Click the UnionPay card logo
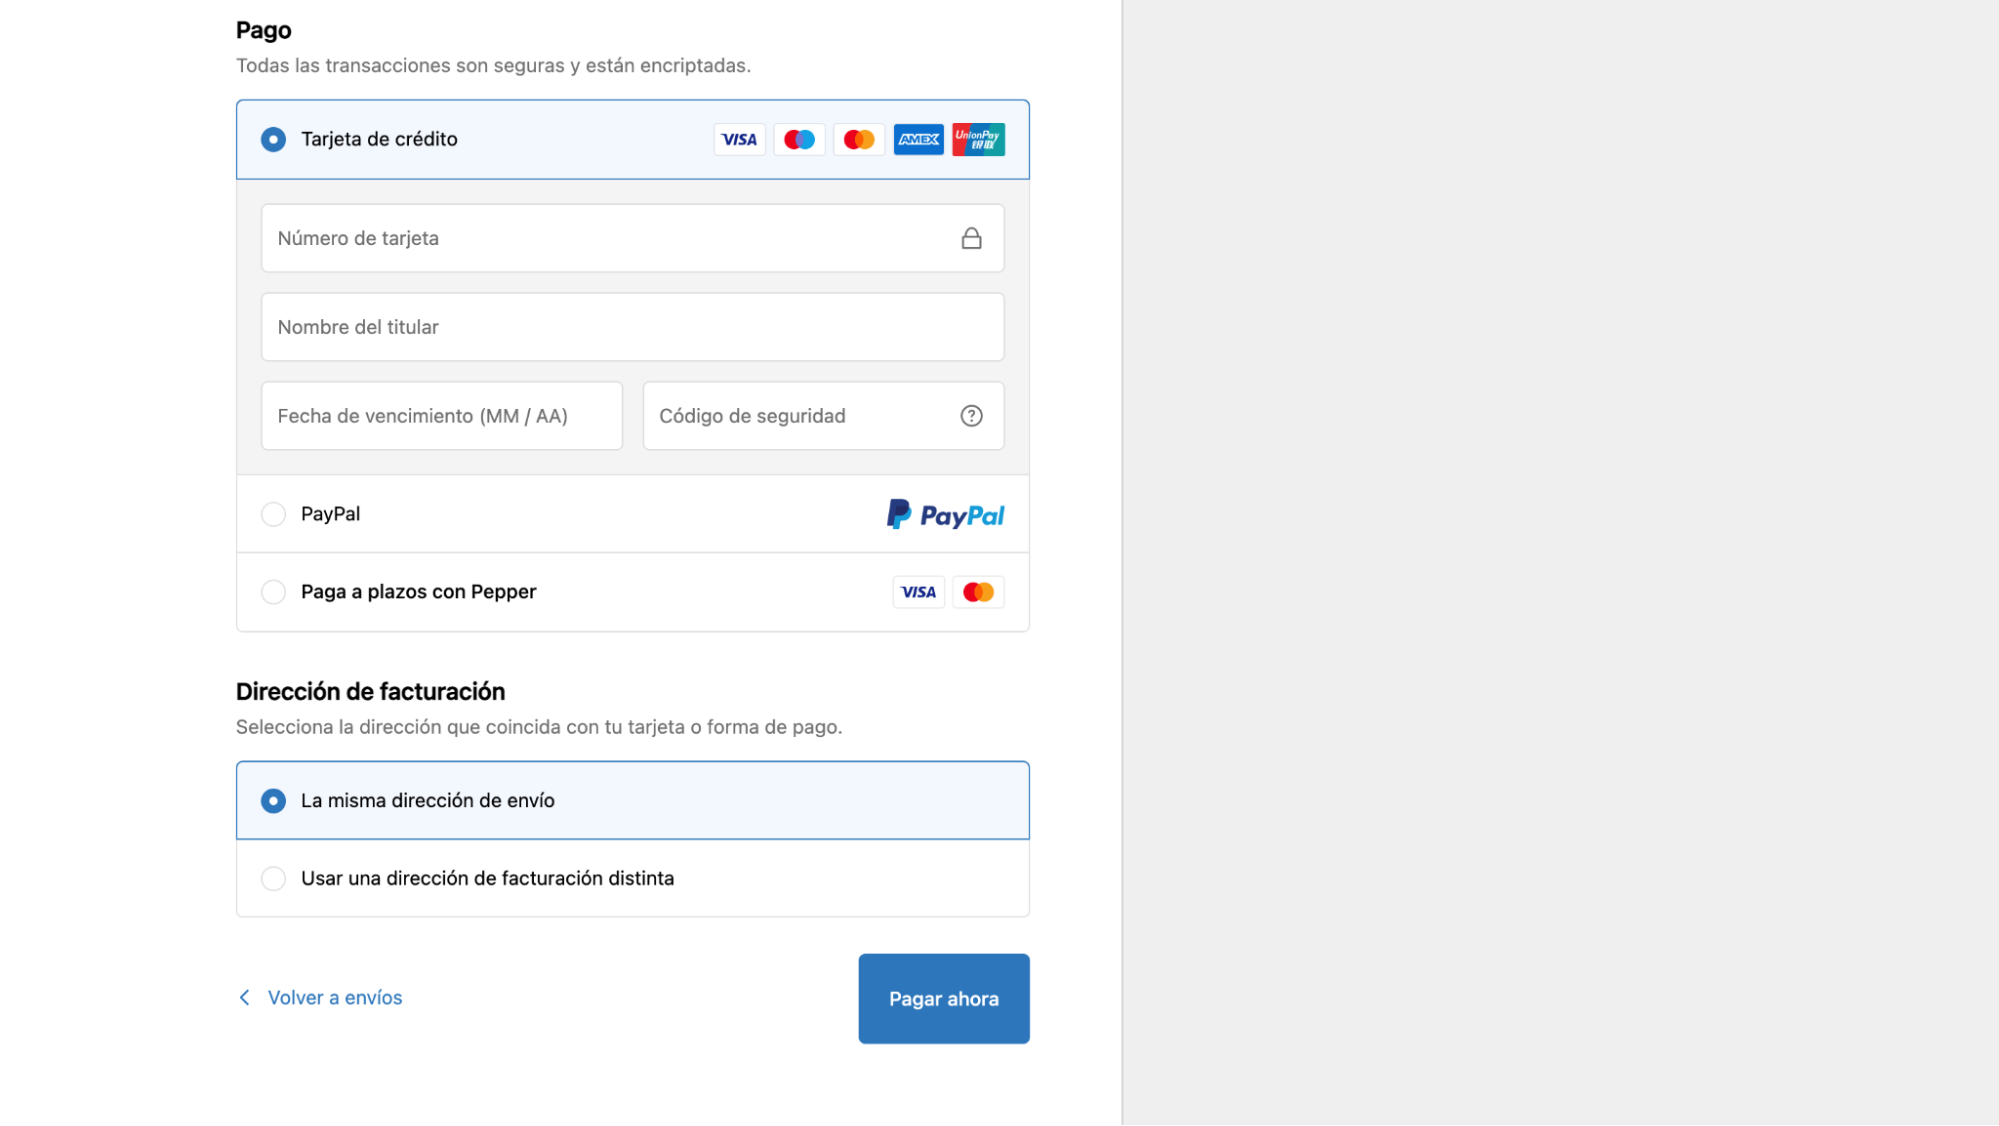 978,140
